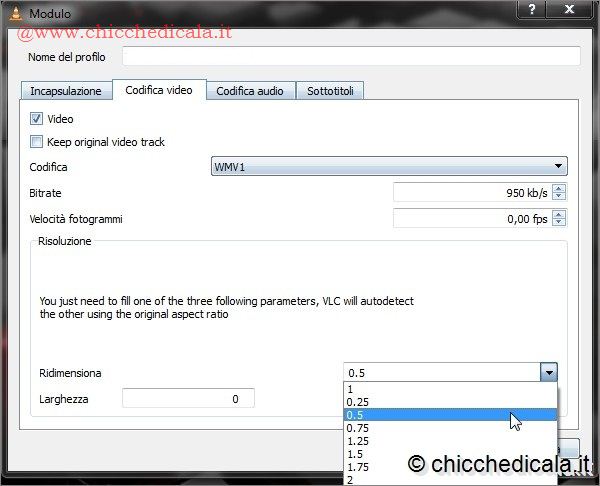
Task: Collapse the Ridimensiona dropdown arrow
Action: point(548,373)
